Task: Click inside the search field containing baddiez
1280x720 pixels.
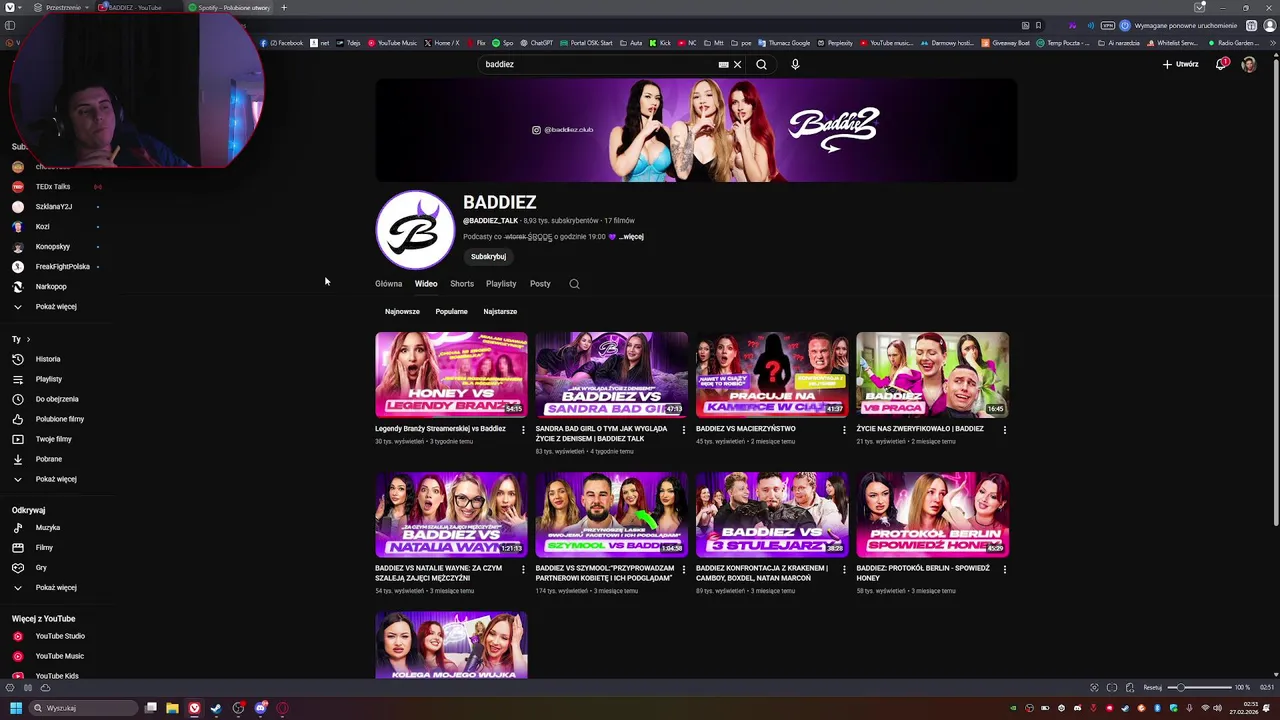Action: (598, 64)
